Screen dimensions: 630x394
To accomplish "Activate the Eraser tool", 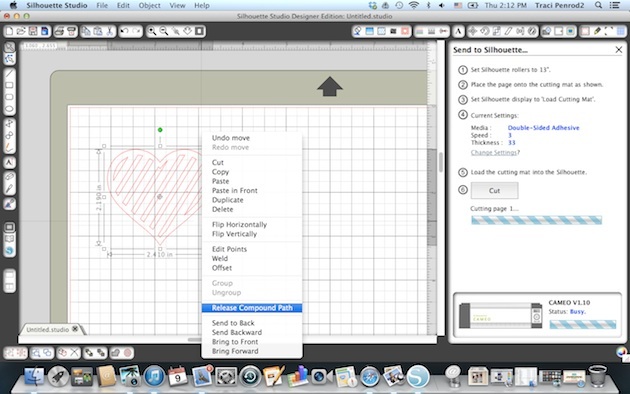I will 9,177.
